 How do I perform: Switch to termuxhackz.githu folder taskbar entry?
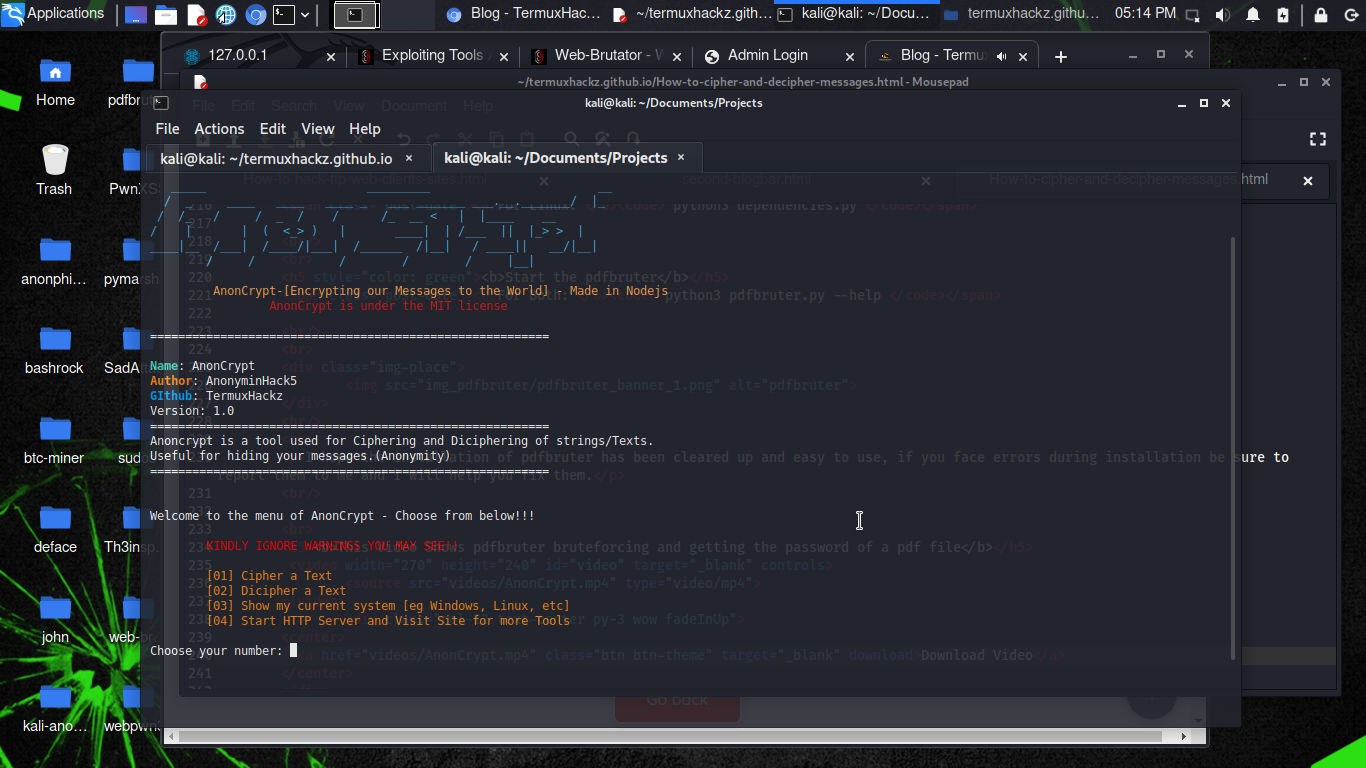1022,14
